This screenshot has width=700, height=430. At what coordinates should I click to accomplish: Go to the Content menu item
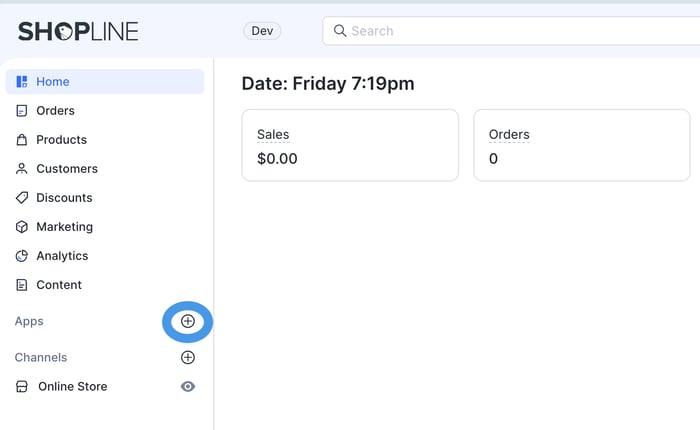[x=59, y=285]
